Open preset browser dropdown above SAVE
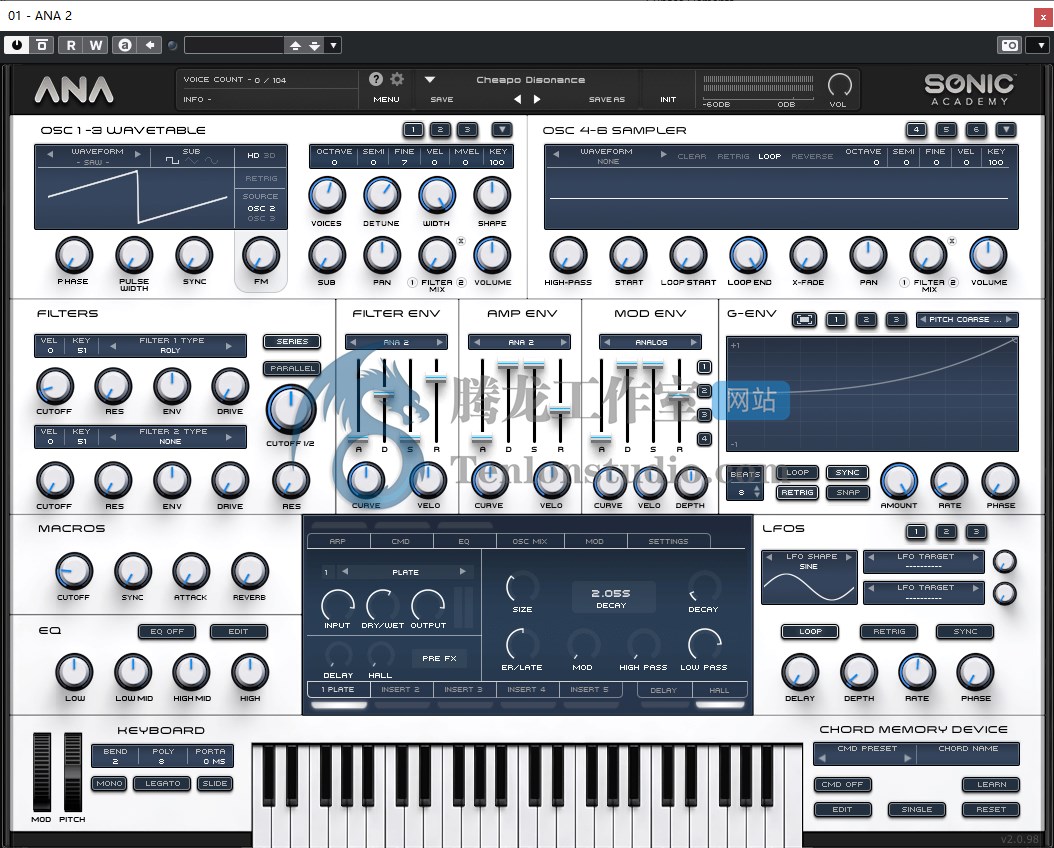1054x848 pixels. click(x=430, y=79)
